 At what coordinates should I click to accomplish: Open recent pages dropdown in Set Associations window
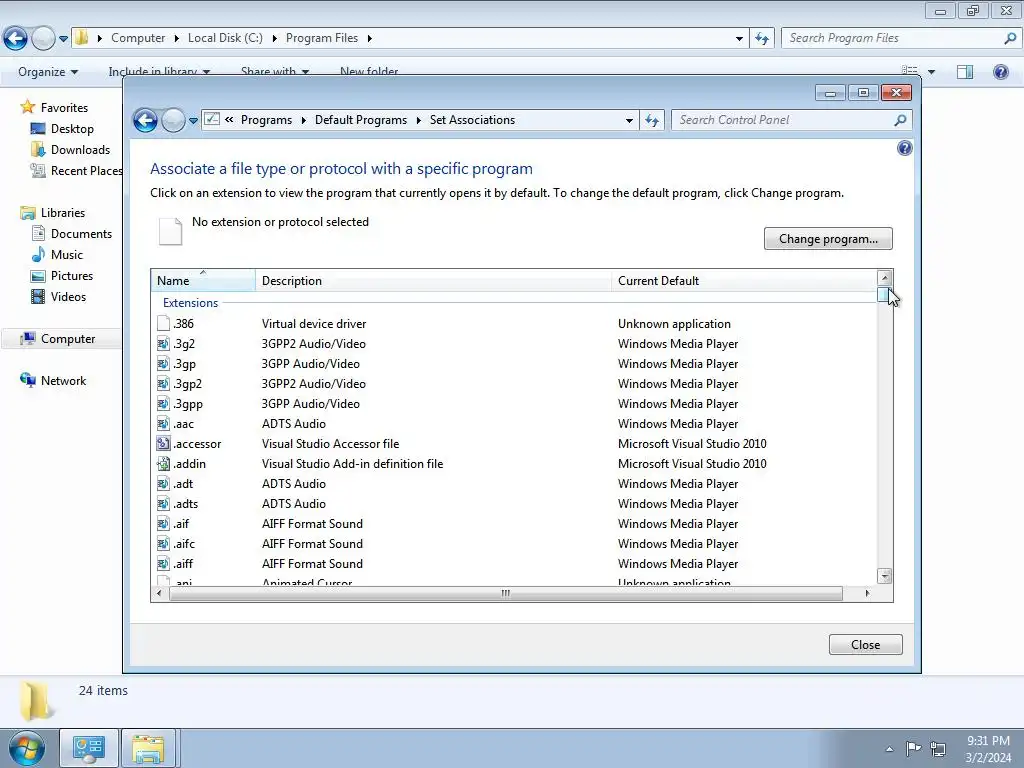pos(193,121)
